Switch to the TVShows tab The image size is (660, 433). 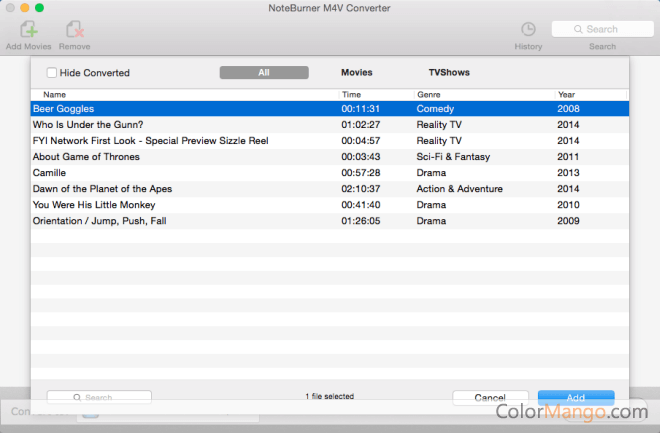449,72
